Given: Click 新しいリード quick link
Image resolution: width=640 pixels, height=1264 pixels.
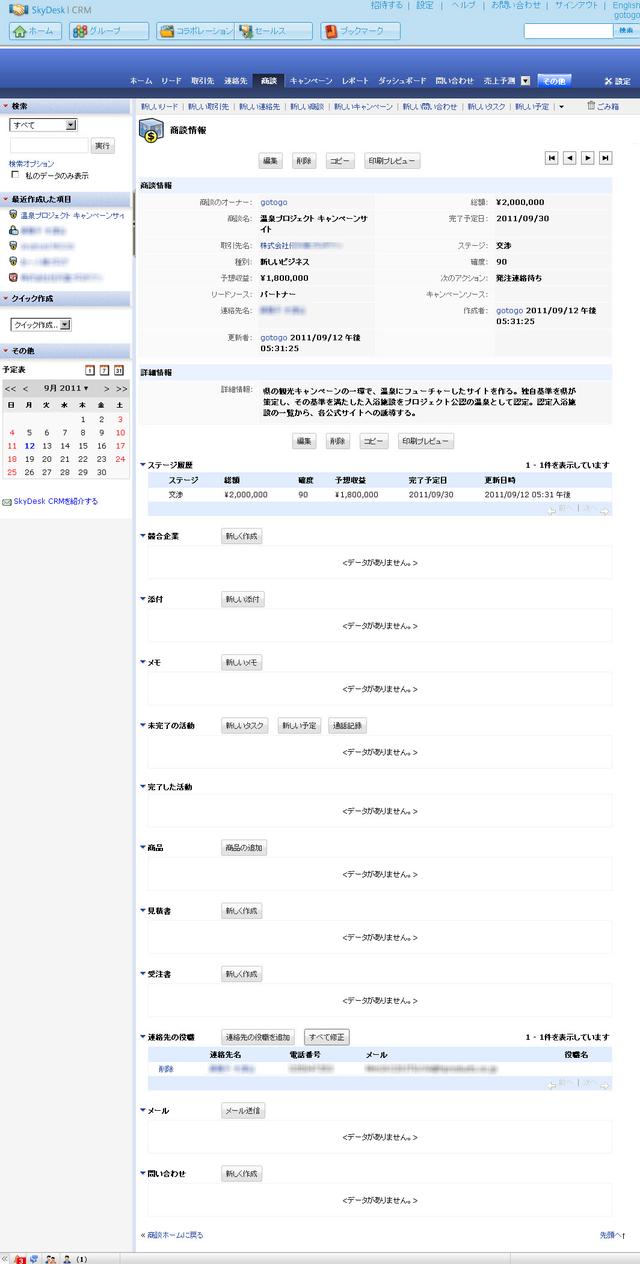Looking at the screenshot, I should pos(160,106).
